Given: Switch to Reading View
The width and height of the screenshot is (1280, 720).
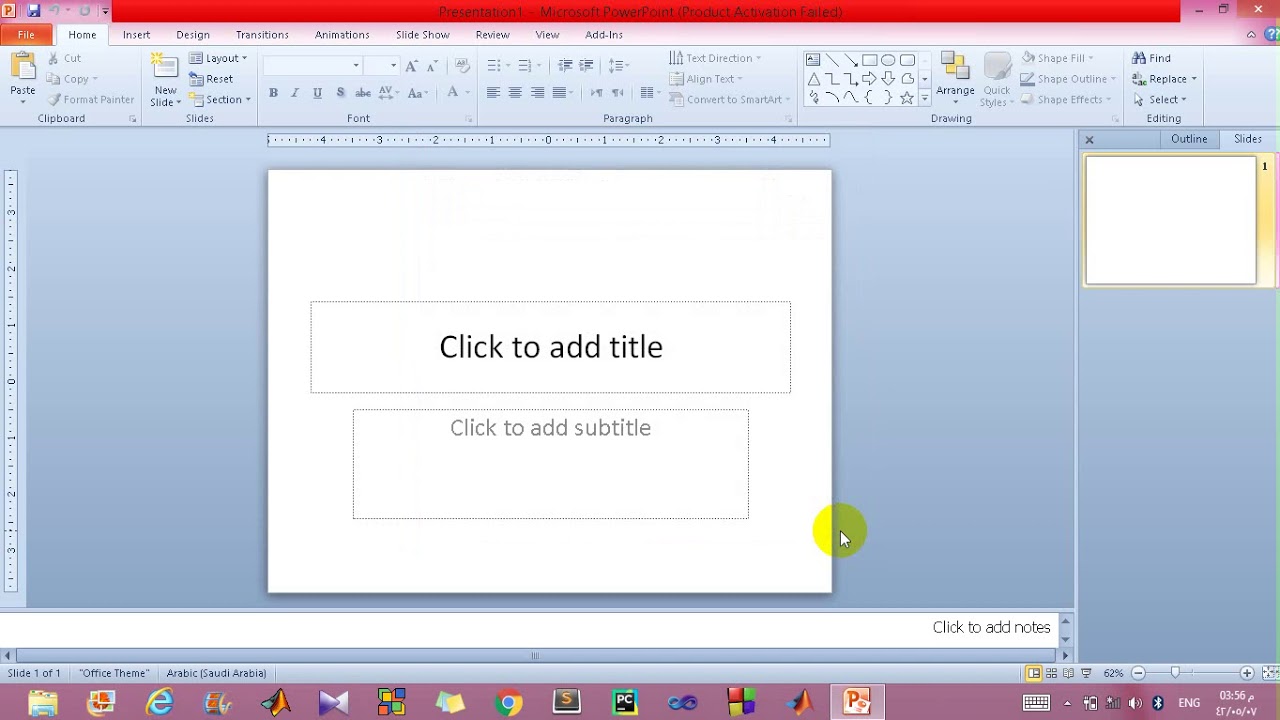Looking at the screenshot, I should click(1068, 673).
